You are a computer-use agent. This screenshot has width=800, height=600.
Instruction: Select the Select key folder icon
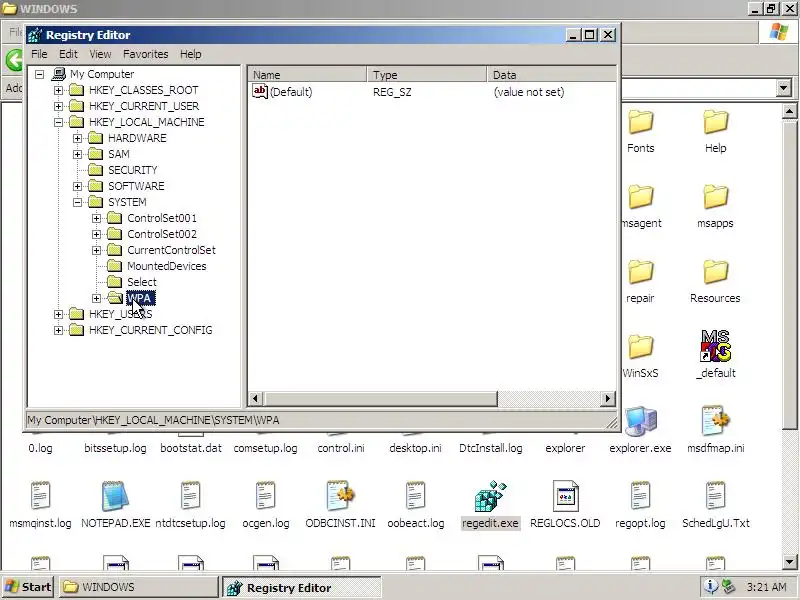coord(115,282)
